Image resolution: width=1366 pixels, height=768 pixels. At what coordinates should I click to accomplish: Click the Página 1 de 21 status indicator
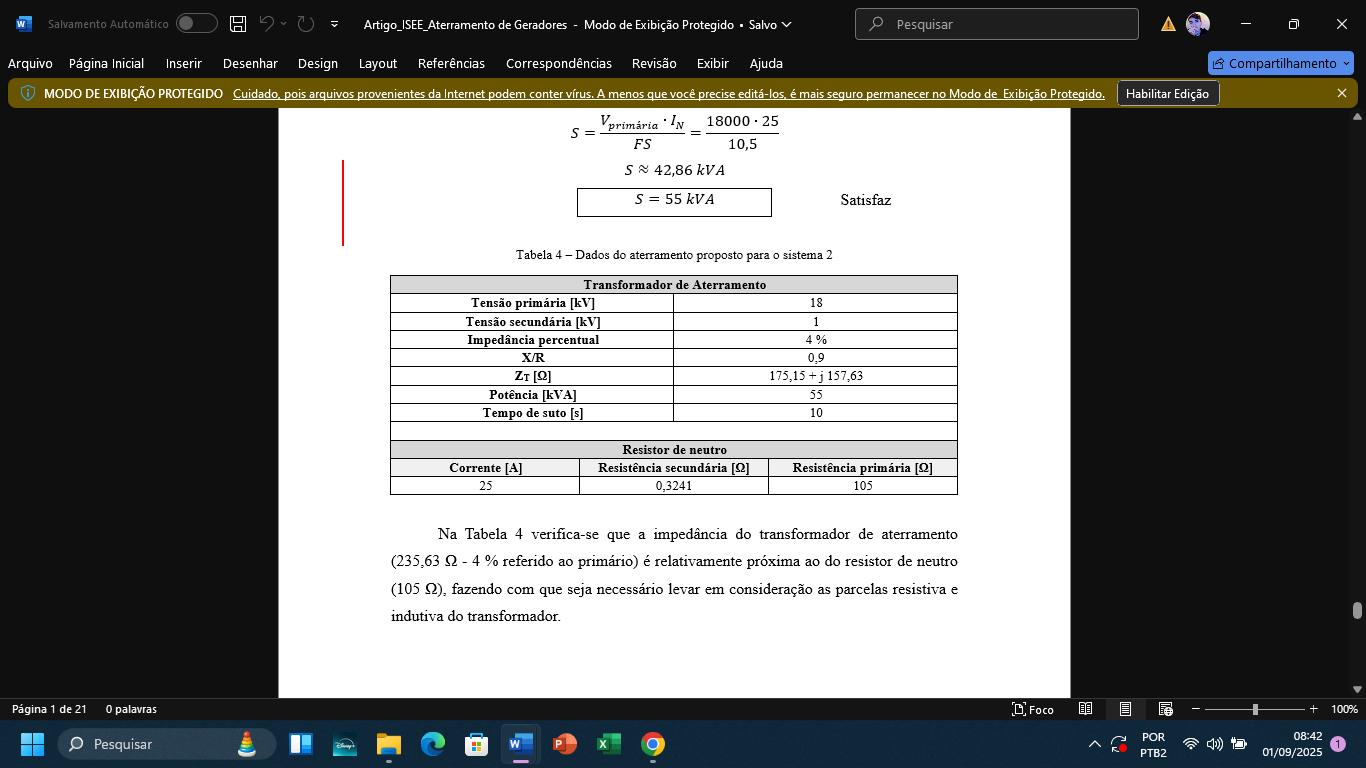[49, 709]
